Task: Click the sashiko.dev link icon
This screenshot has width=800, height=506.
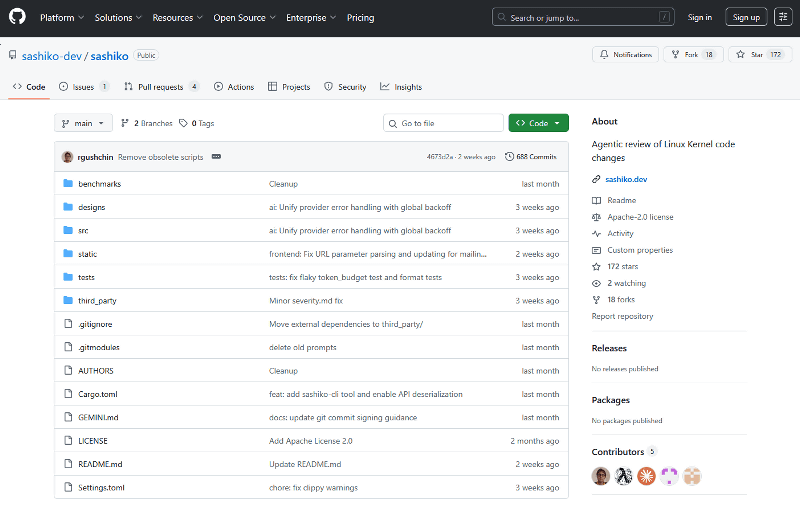Action: (x=597, y=179)
